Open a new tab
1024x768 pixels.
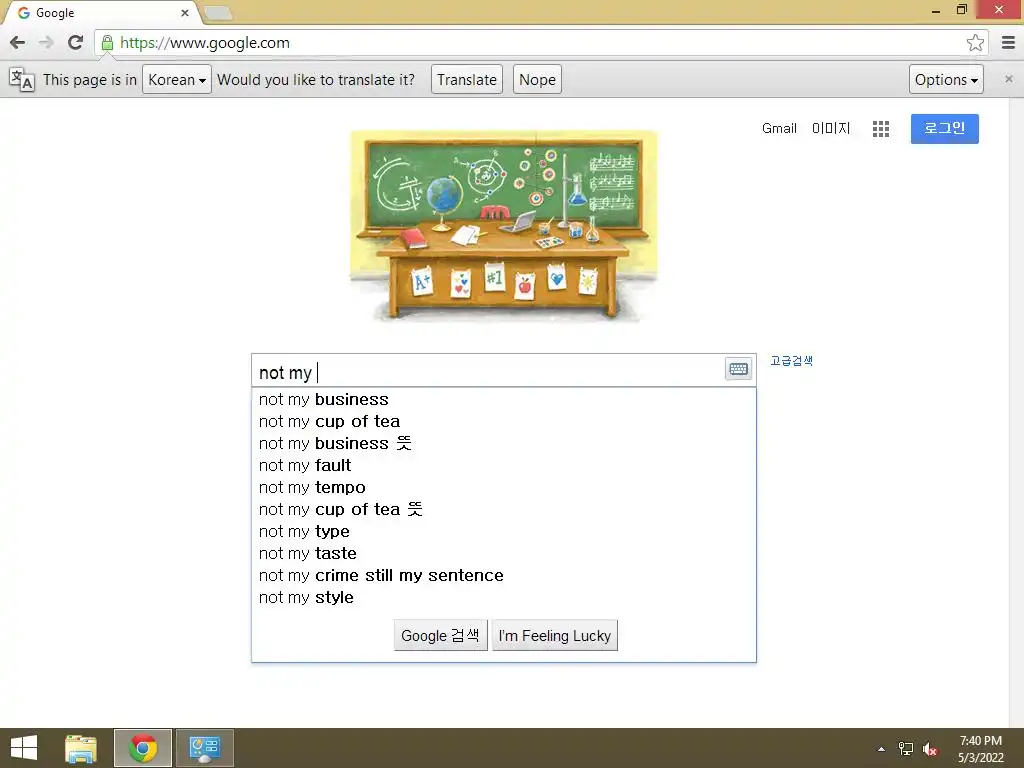(218, 12)
